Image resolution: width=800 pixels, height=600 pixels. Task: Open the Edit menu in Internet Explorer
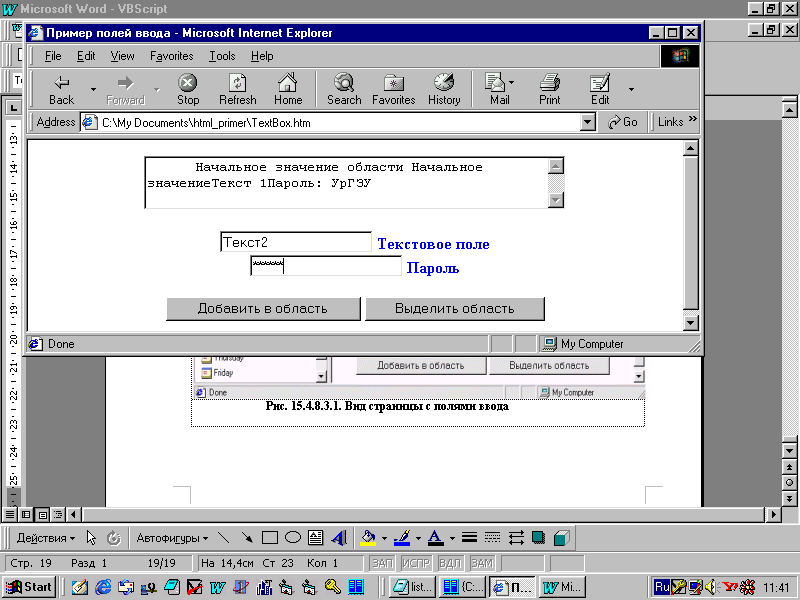[86, 56]
